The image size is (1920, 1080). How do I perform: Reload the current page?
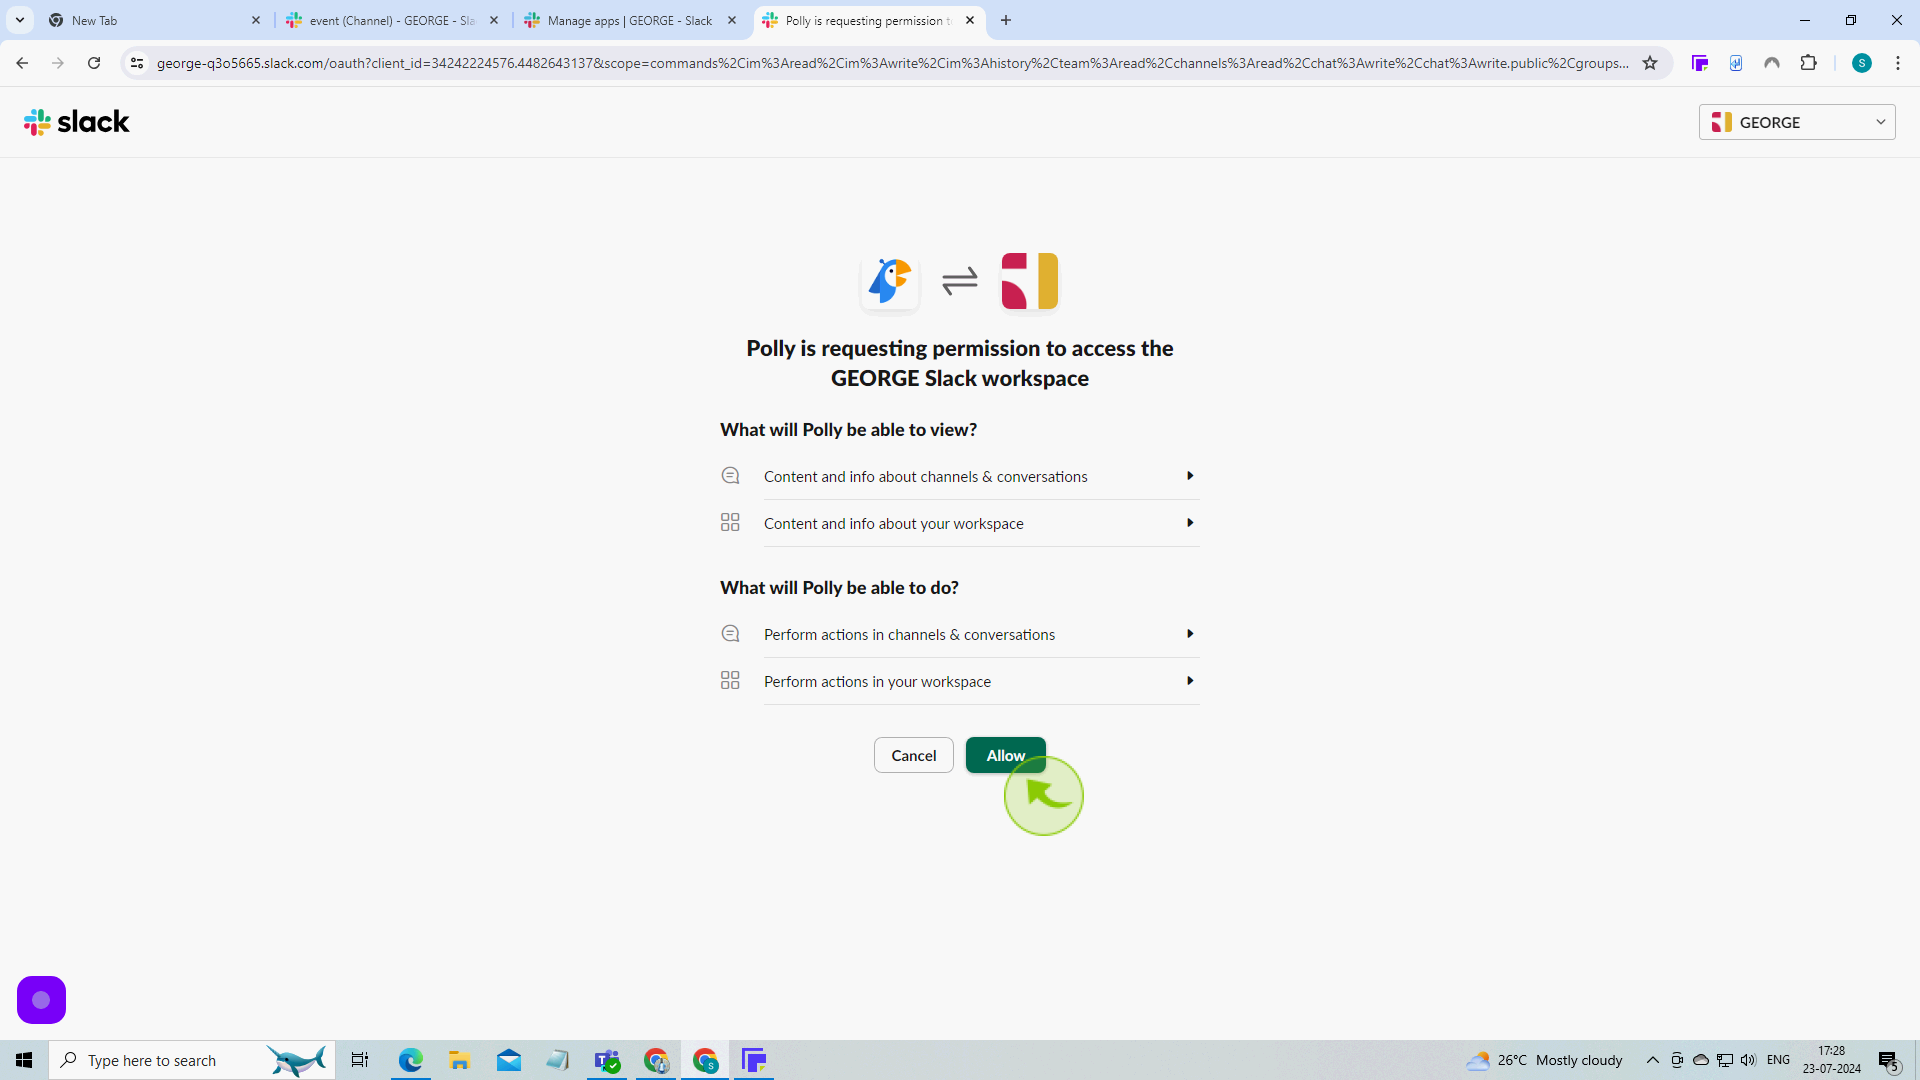(94, 63)
